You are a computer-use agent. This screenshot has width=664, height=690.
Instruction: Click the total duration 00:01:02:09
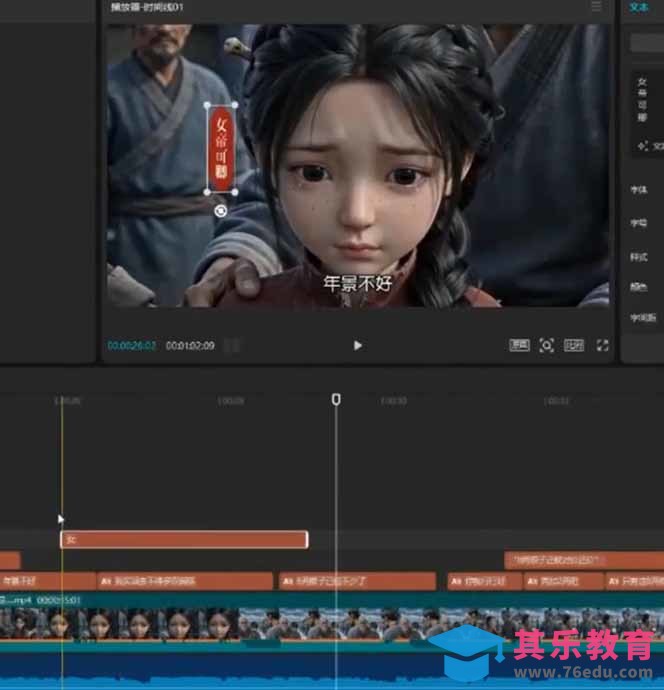[x=190, y=345]
